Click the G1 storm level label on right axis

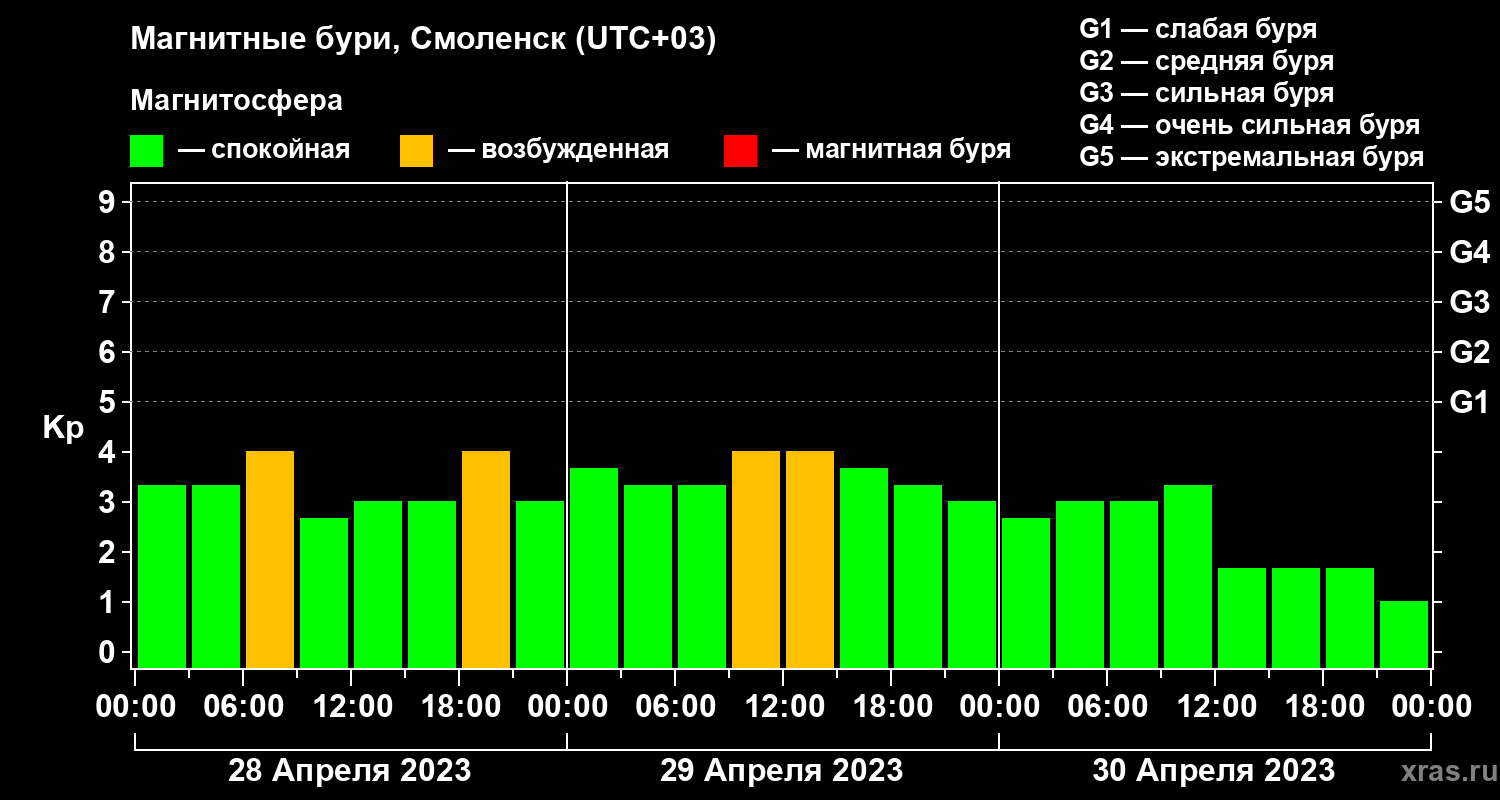tap(1470, 402)
